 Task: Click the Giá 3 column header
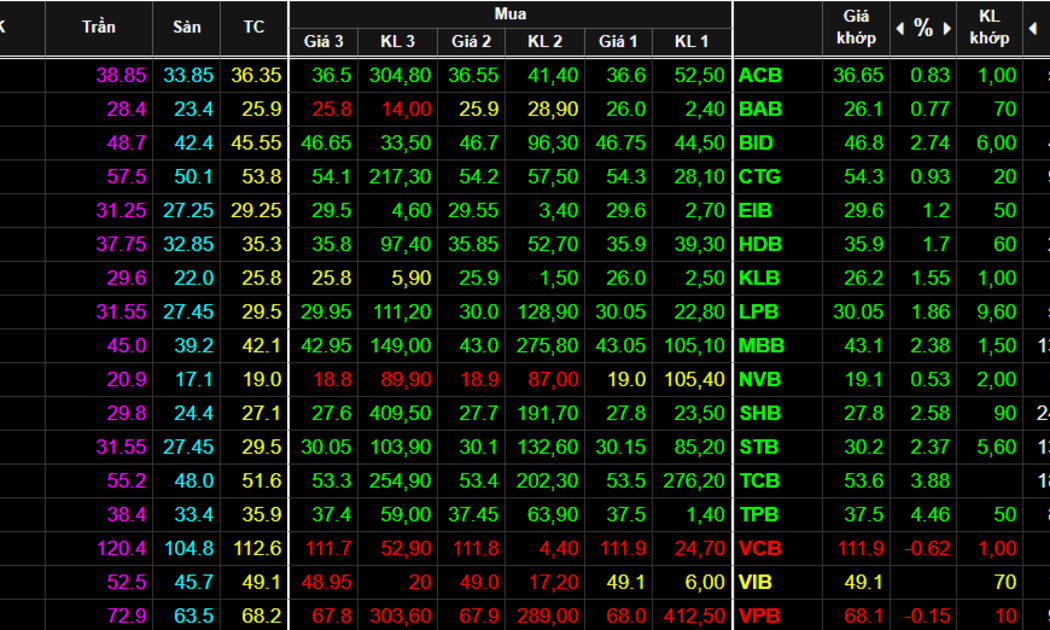(x=323, y=42)
